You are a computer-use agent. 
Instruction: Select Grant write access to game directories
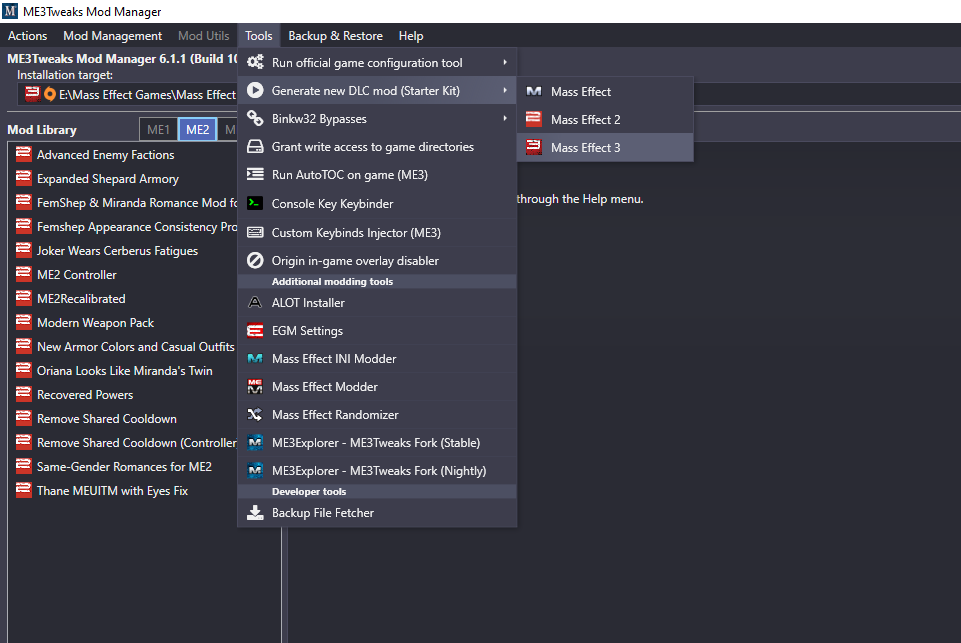coord(377,146)
